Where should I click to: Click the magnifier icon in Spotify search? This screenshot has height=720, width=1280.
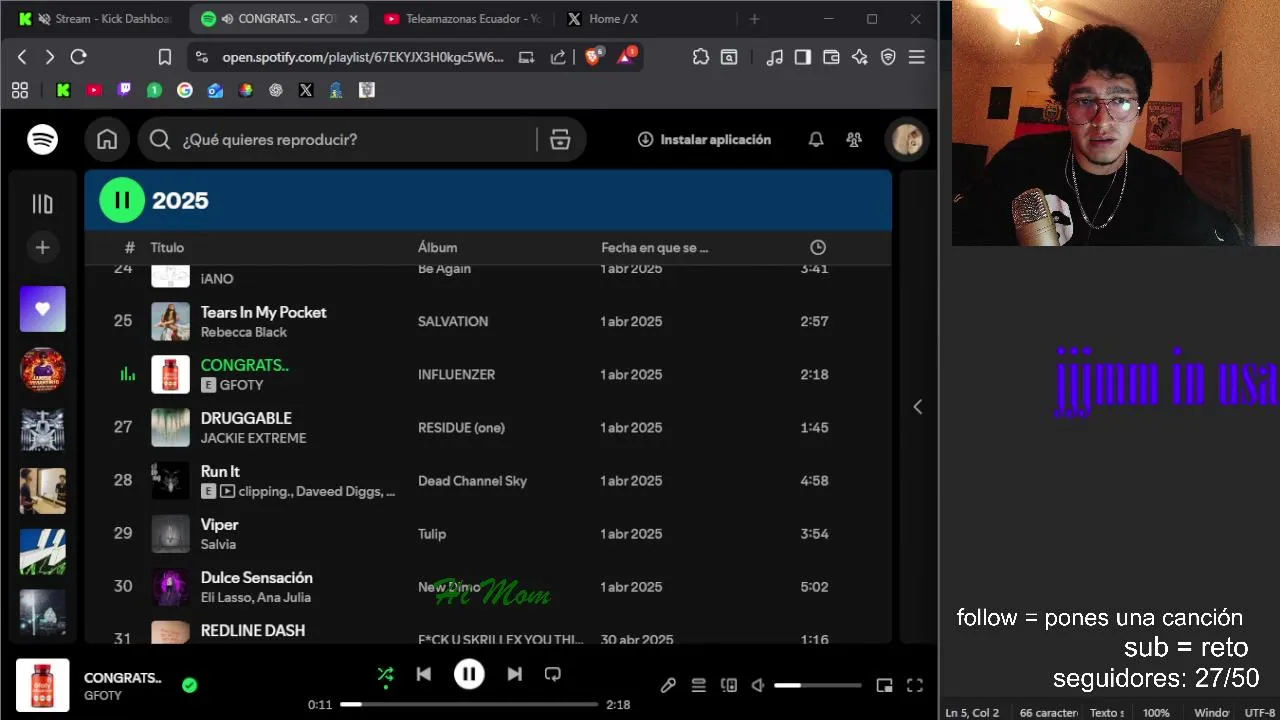point(160,140)
